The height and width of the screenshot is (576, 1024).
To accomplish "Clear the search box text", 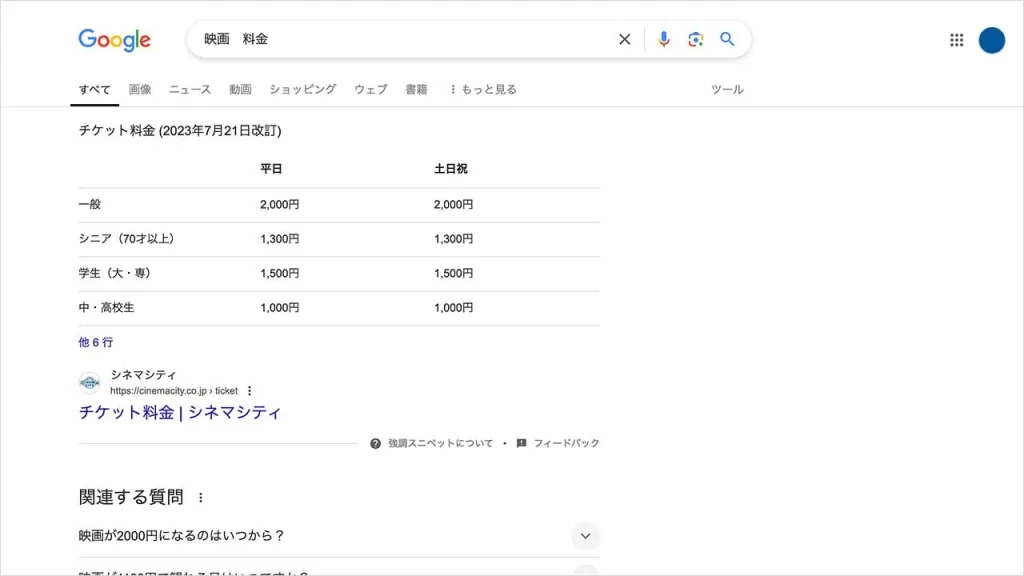I will (x=625, y=40).
